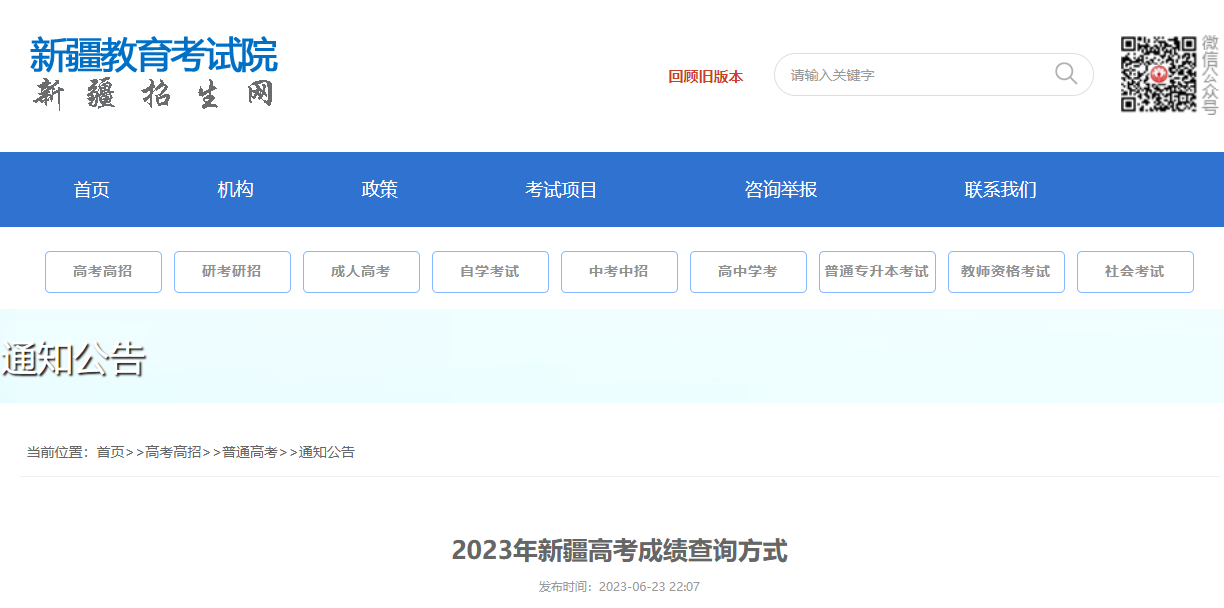Go to 首页 in the navigation bar
1224x608 pixels.
[x=92, y=190]
